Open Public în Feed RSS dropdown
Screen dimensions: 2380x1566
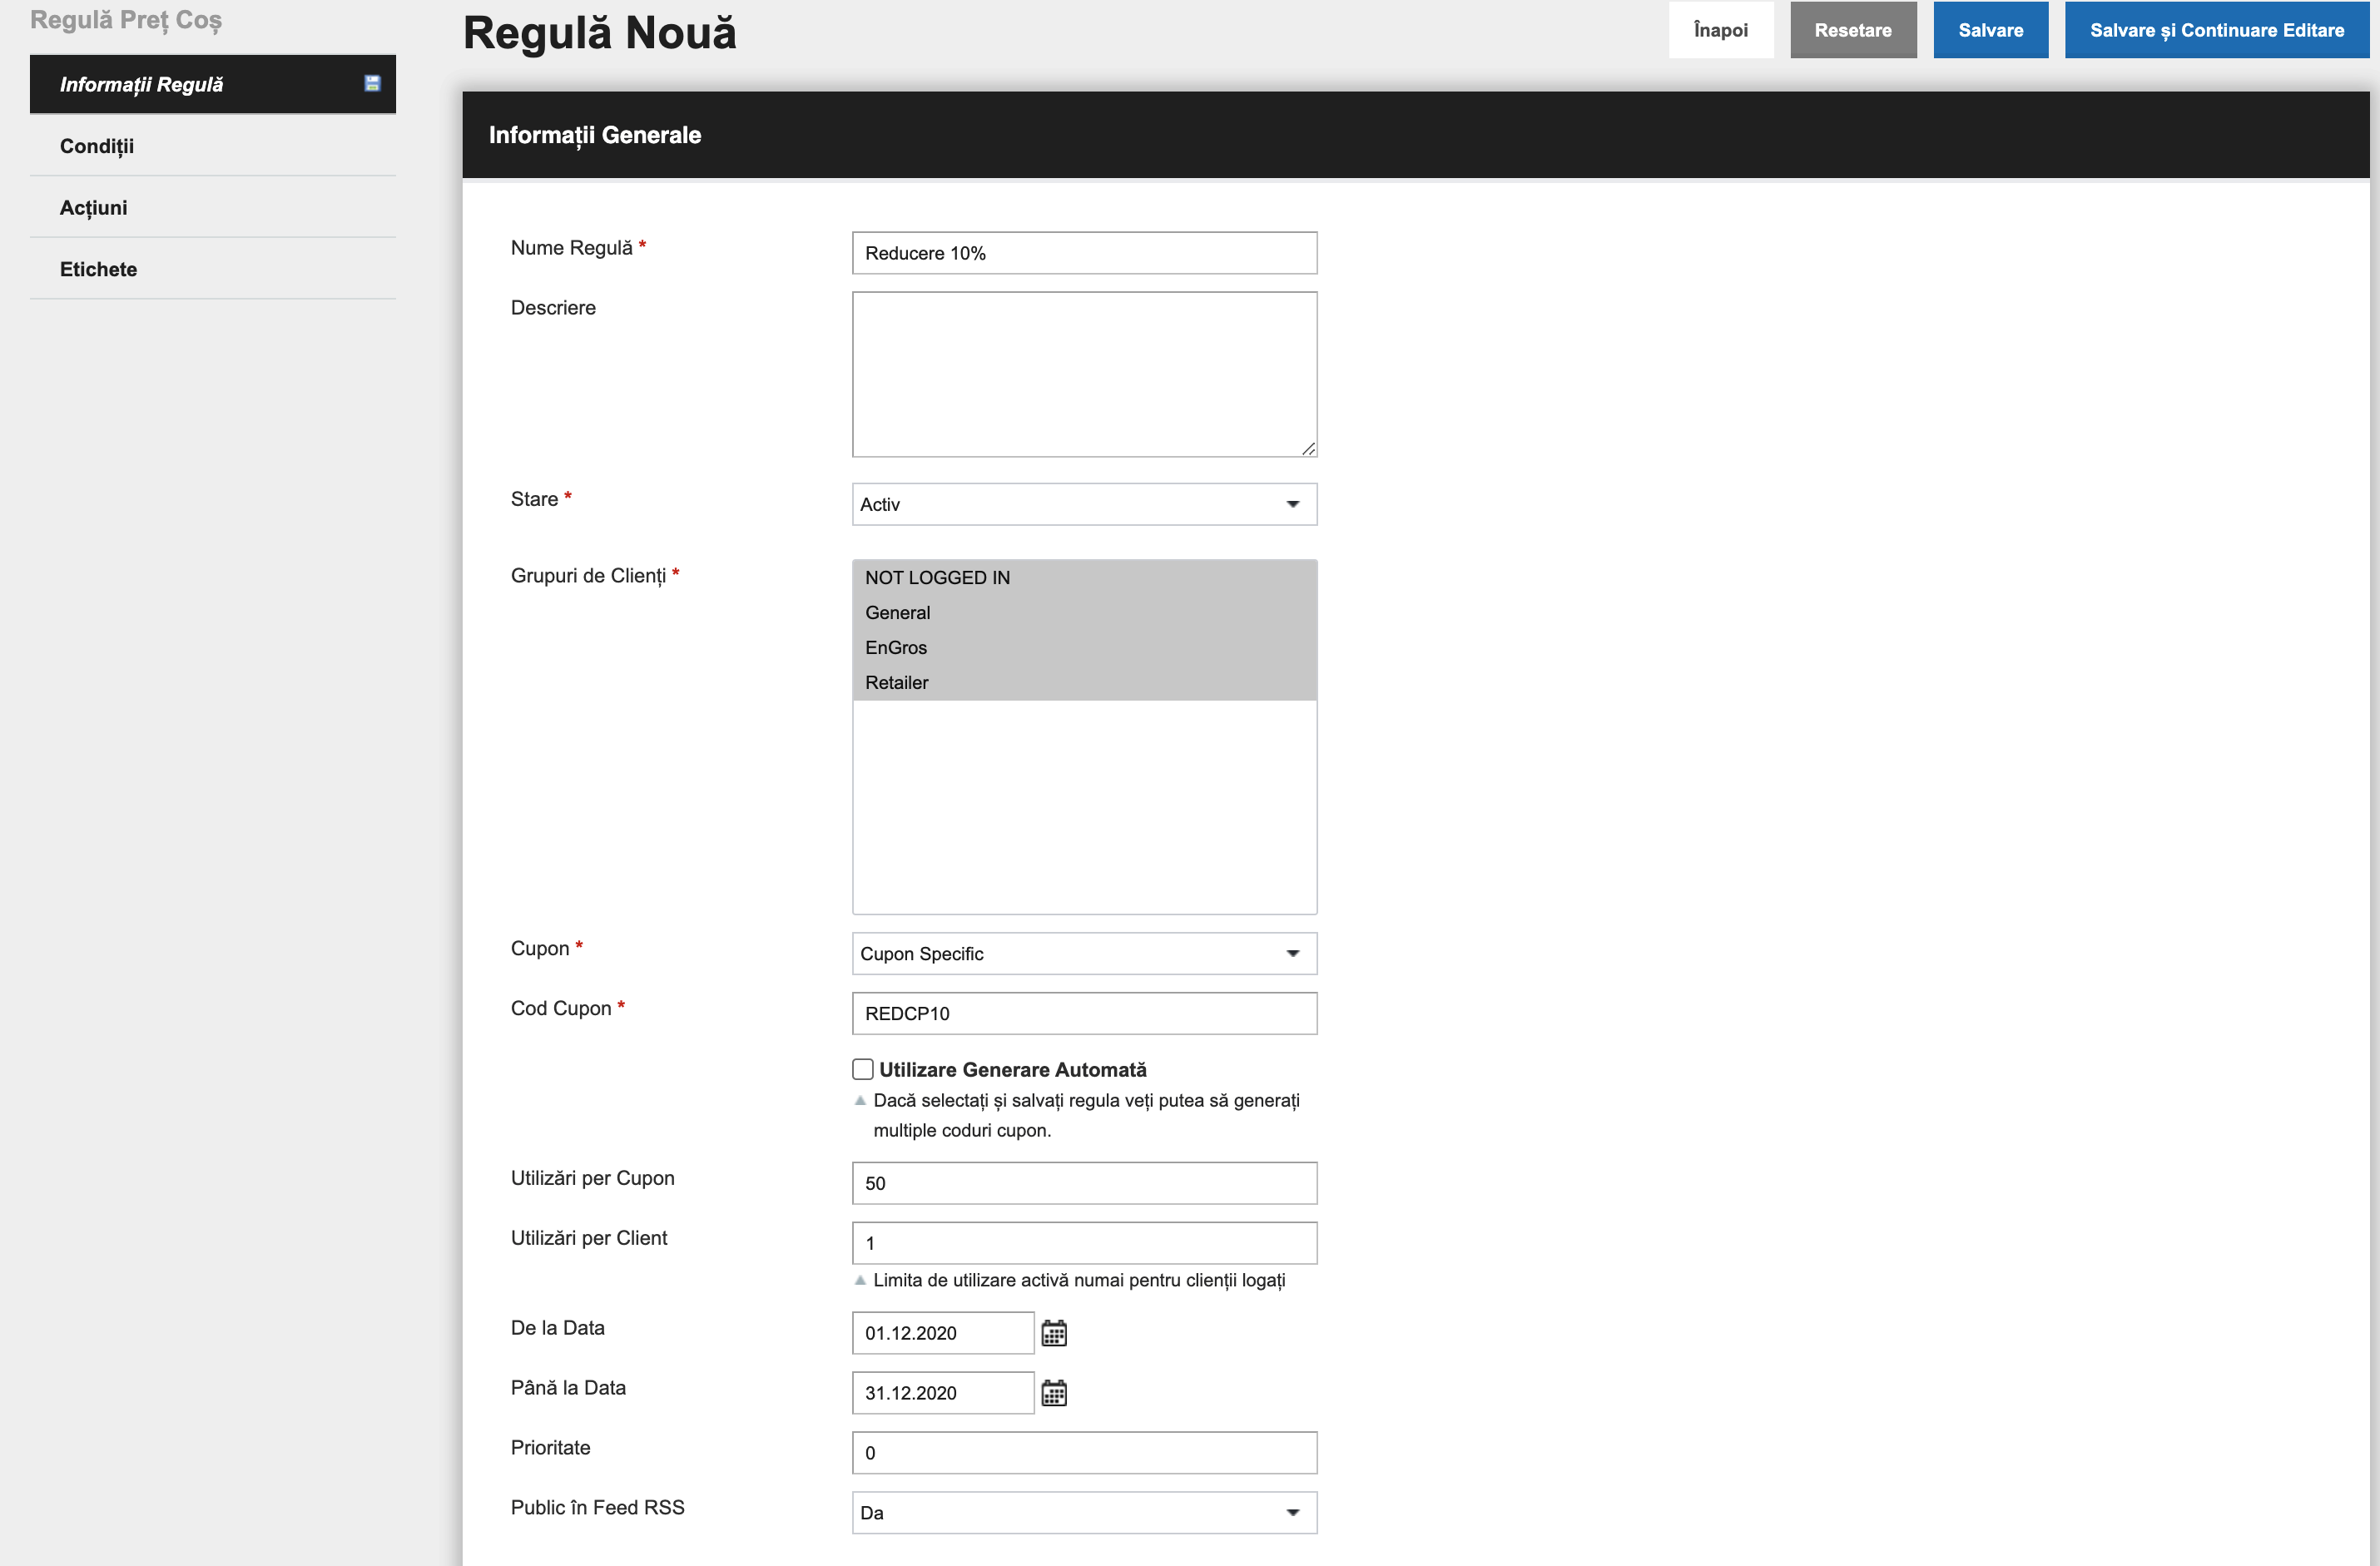coord(1084,1512)
